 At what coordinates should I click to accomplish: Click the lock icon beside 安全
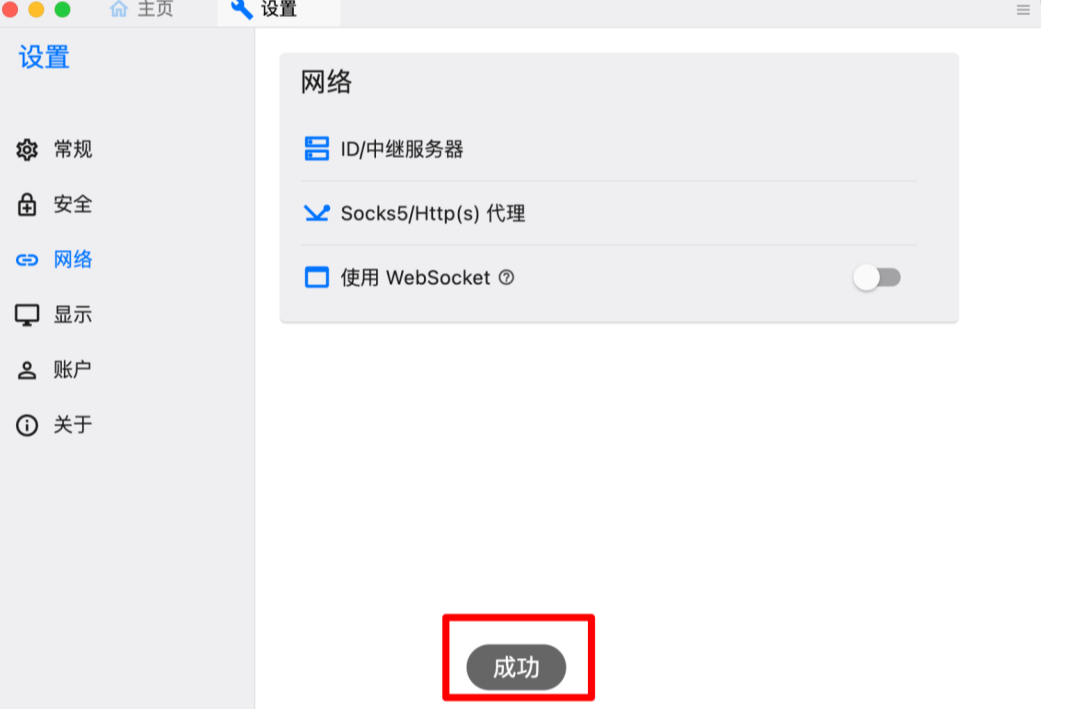click(x=27, y=204)
